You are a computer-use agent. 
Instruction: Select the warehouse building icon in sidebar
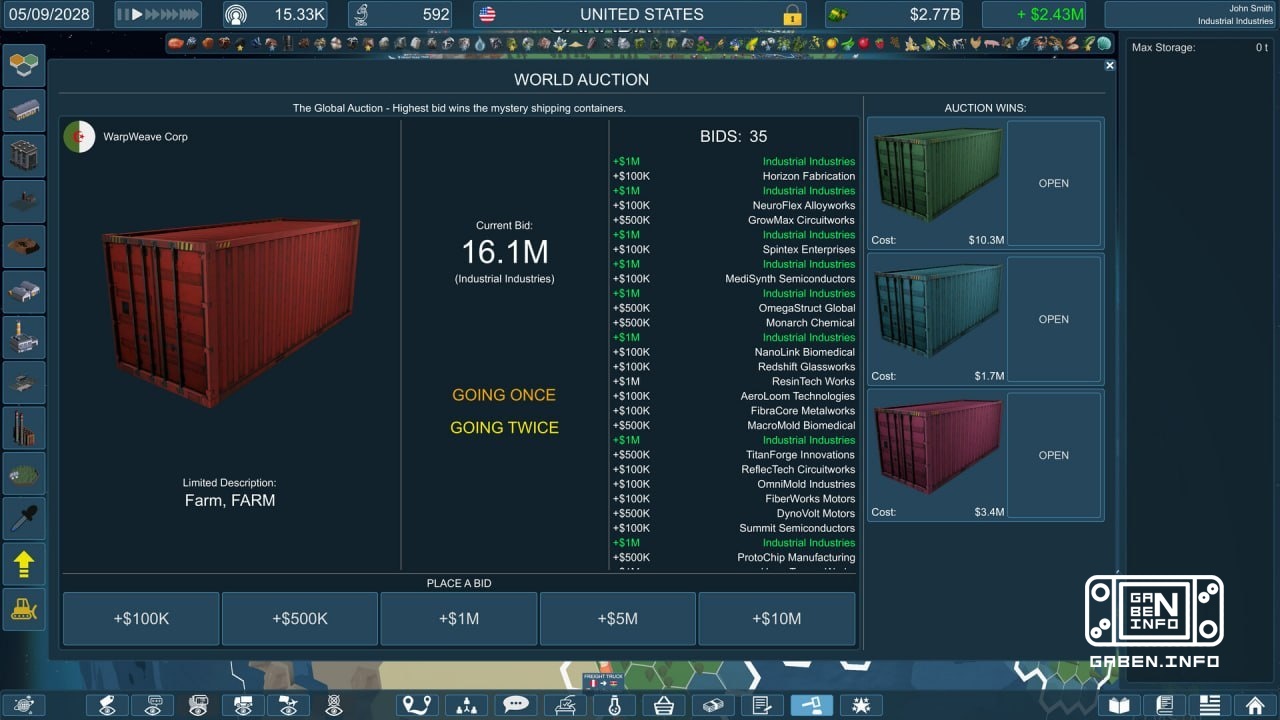tap(25, 110)
